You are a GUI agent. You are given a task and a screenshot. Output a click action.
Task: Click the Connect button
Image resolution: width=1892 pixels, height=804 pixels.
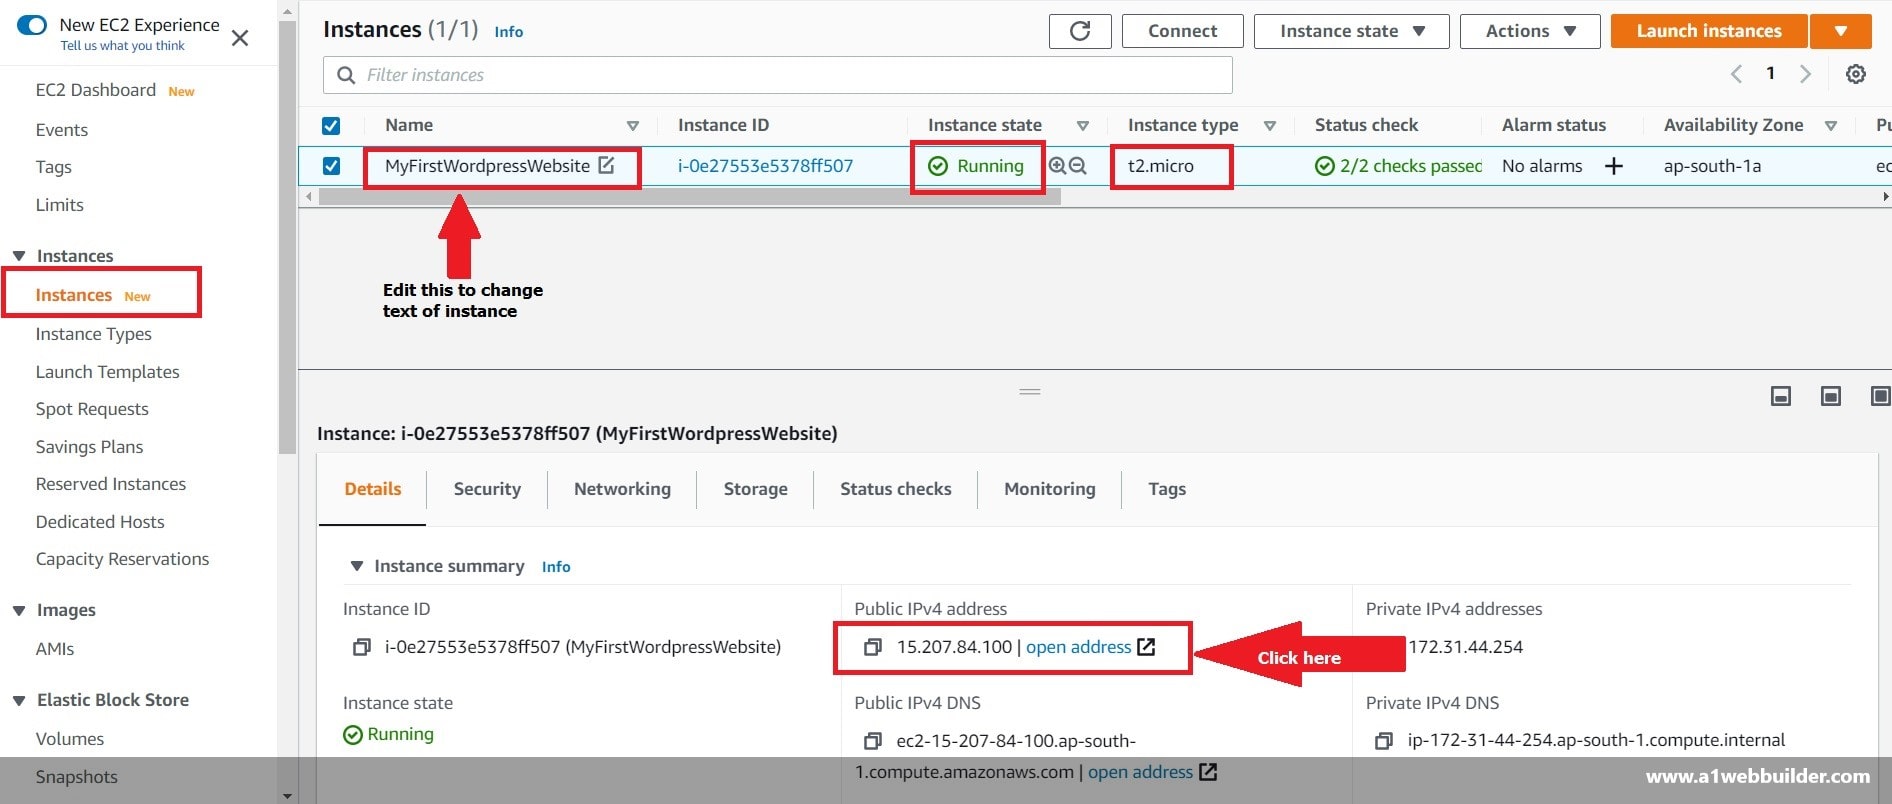[x=1183, y=31]
